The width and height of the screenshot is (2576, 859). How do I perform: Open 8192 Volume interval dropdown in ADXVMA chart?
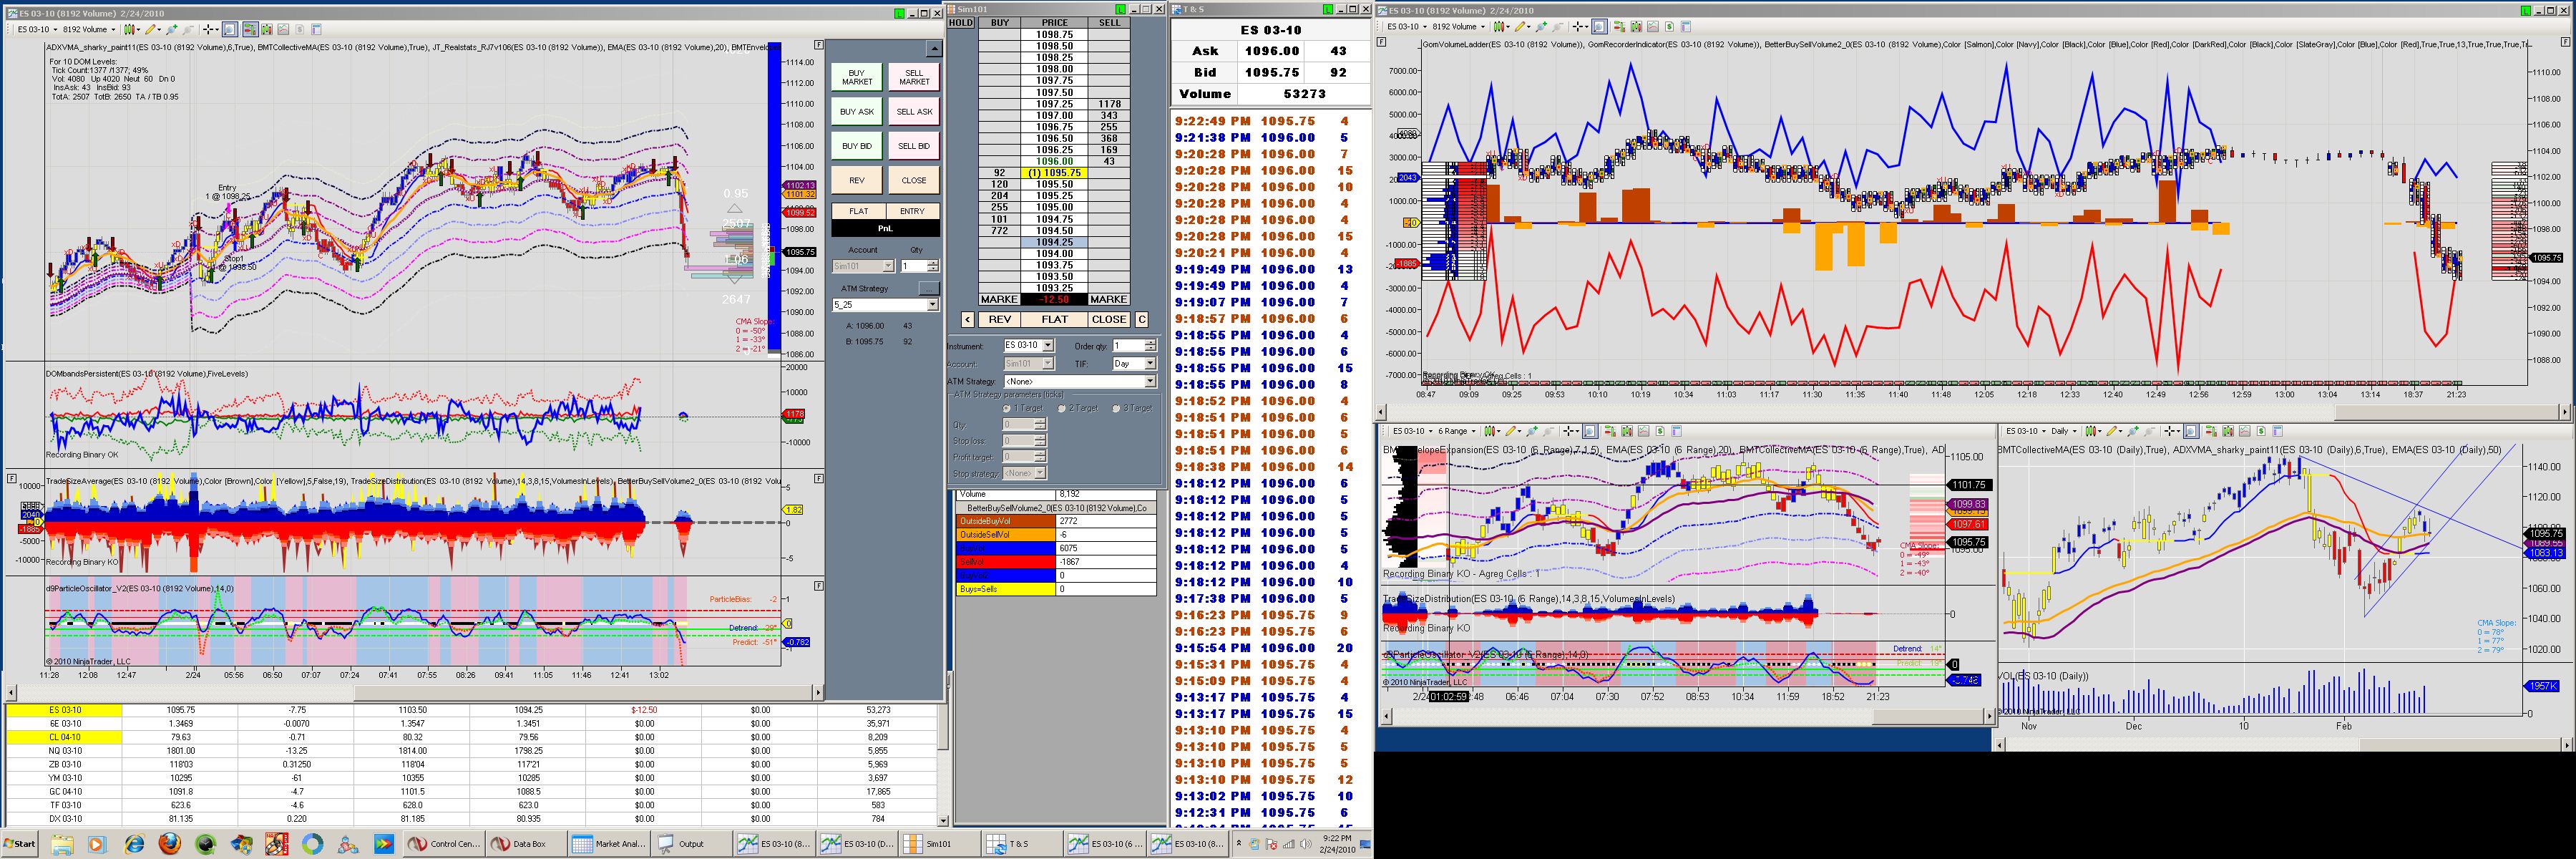pyautogui.click(x=88, y=30)
